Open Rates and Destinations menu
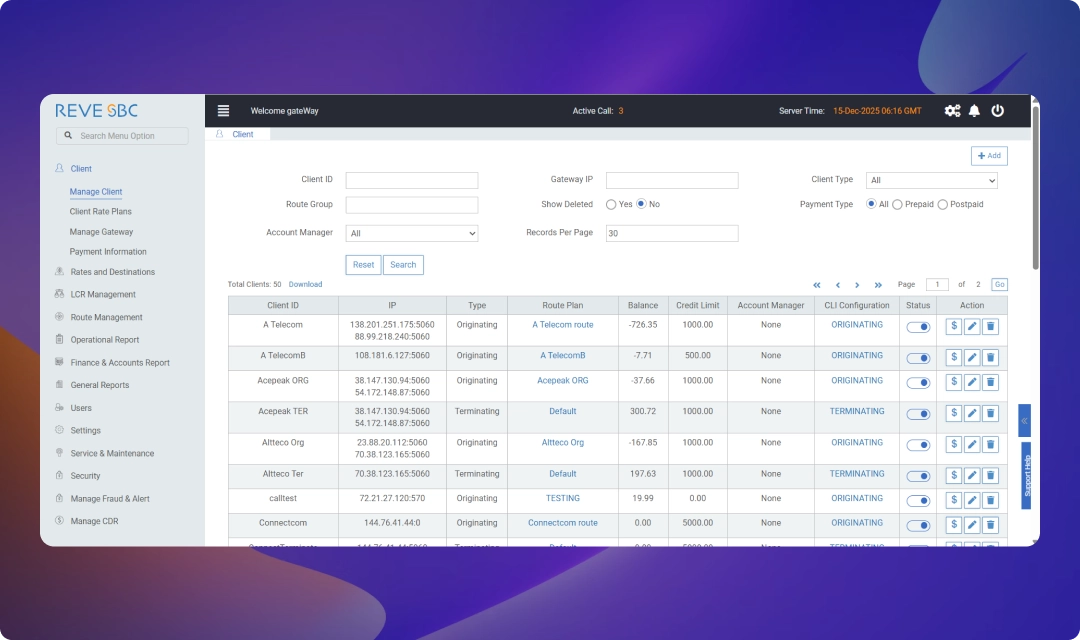 [x=112, y=272]
